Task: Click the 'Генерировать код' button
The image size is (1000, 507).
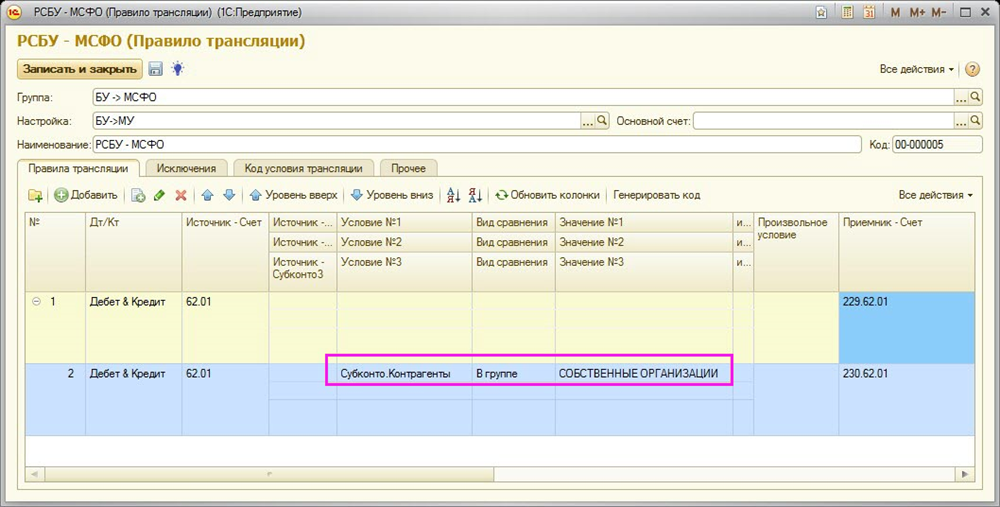Action: (656, 195)
